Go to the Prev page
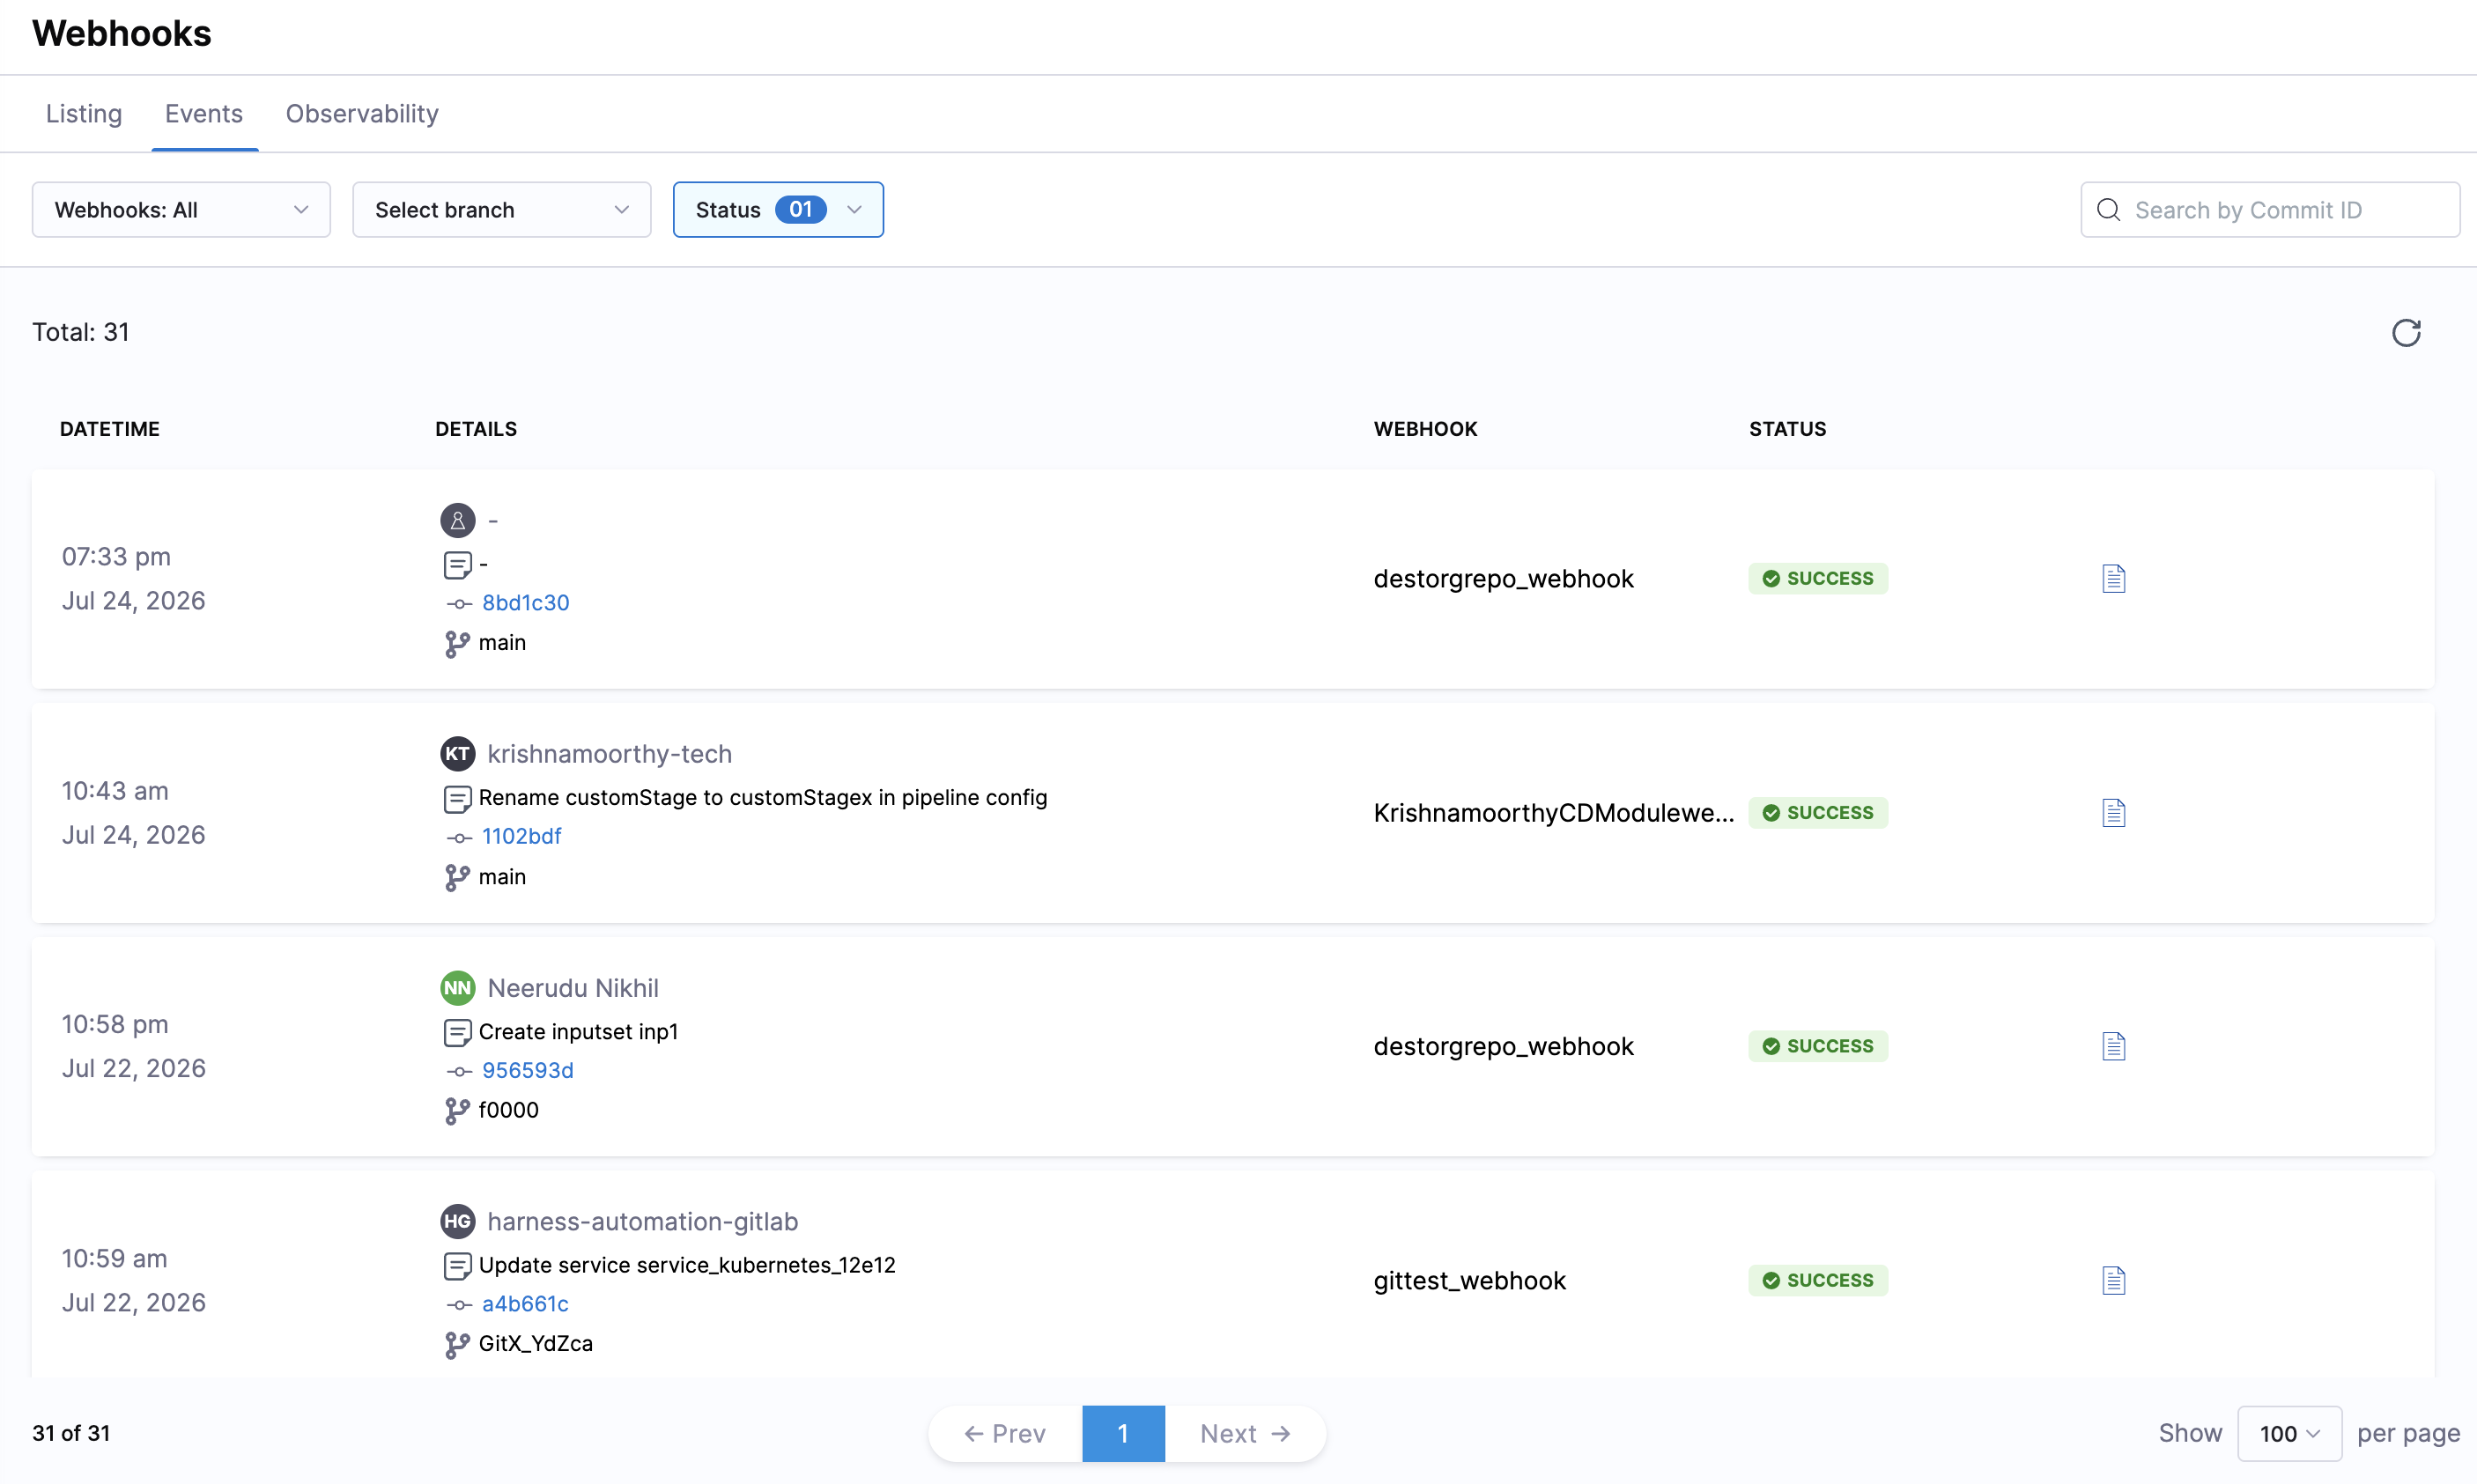The height and width of the screenshot is (1484, 2477). point(1005,1434)
